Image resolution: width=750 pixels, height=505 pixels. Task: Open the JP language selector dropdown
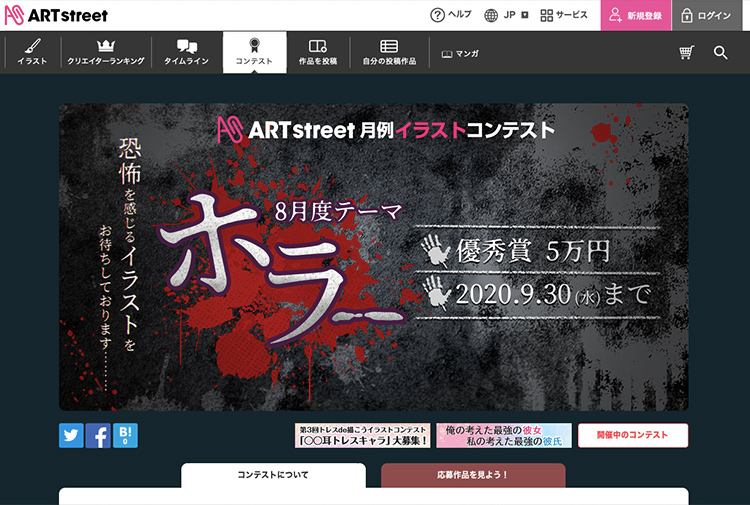pos(506,15)
